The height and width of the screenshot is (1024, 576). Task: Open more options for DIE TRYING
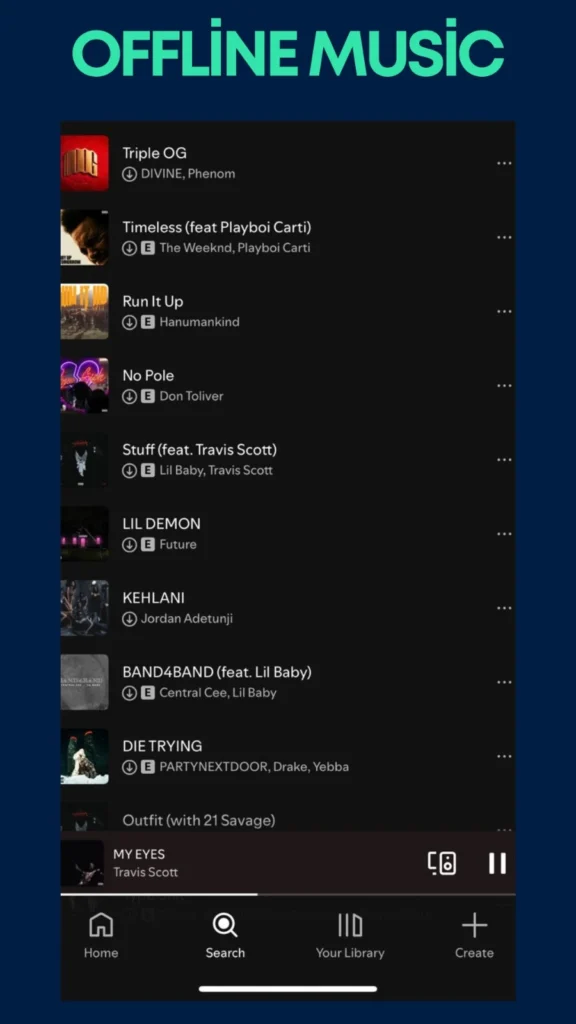504,756
